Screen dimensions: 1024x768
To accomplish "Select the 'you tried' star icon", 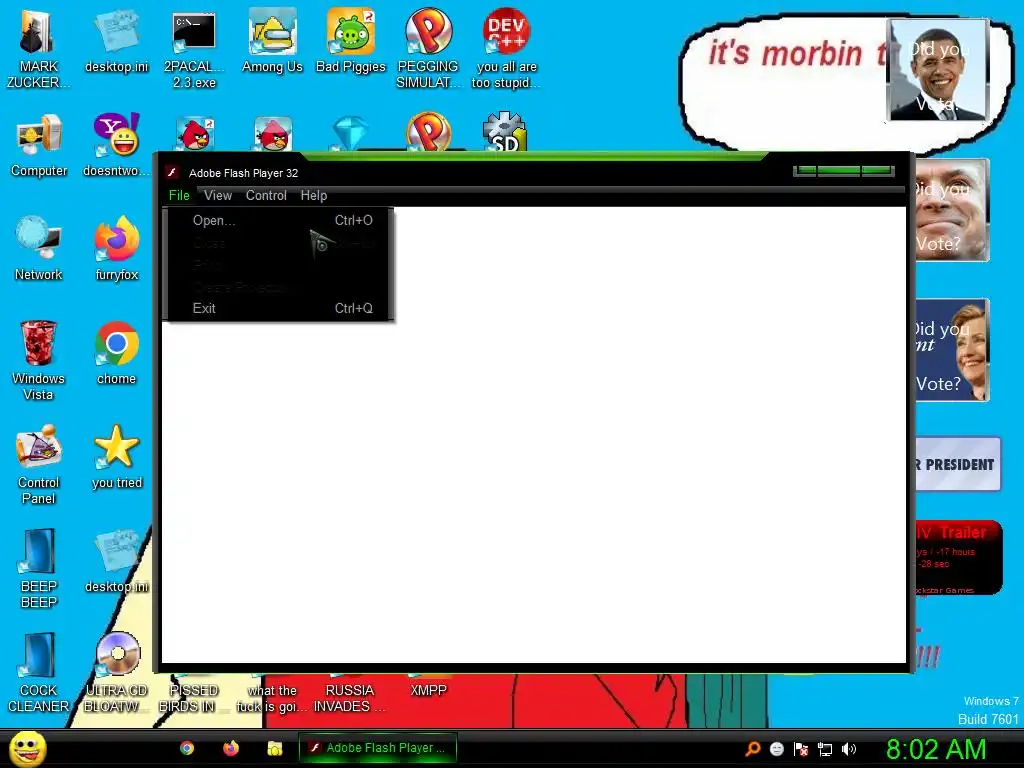I will [116, 456].
